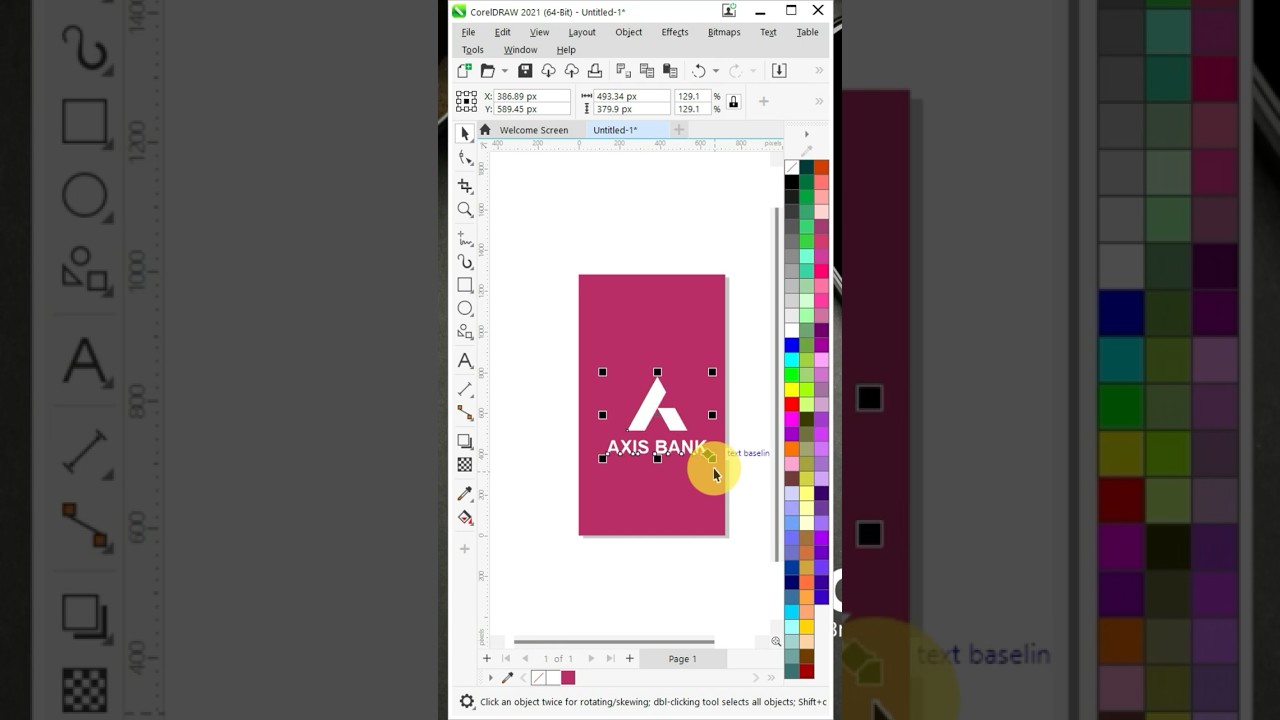Viewport: 1280px width, 720px height.
Task: Click the Open folder icon
Action: coord(487,71)
